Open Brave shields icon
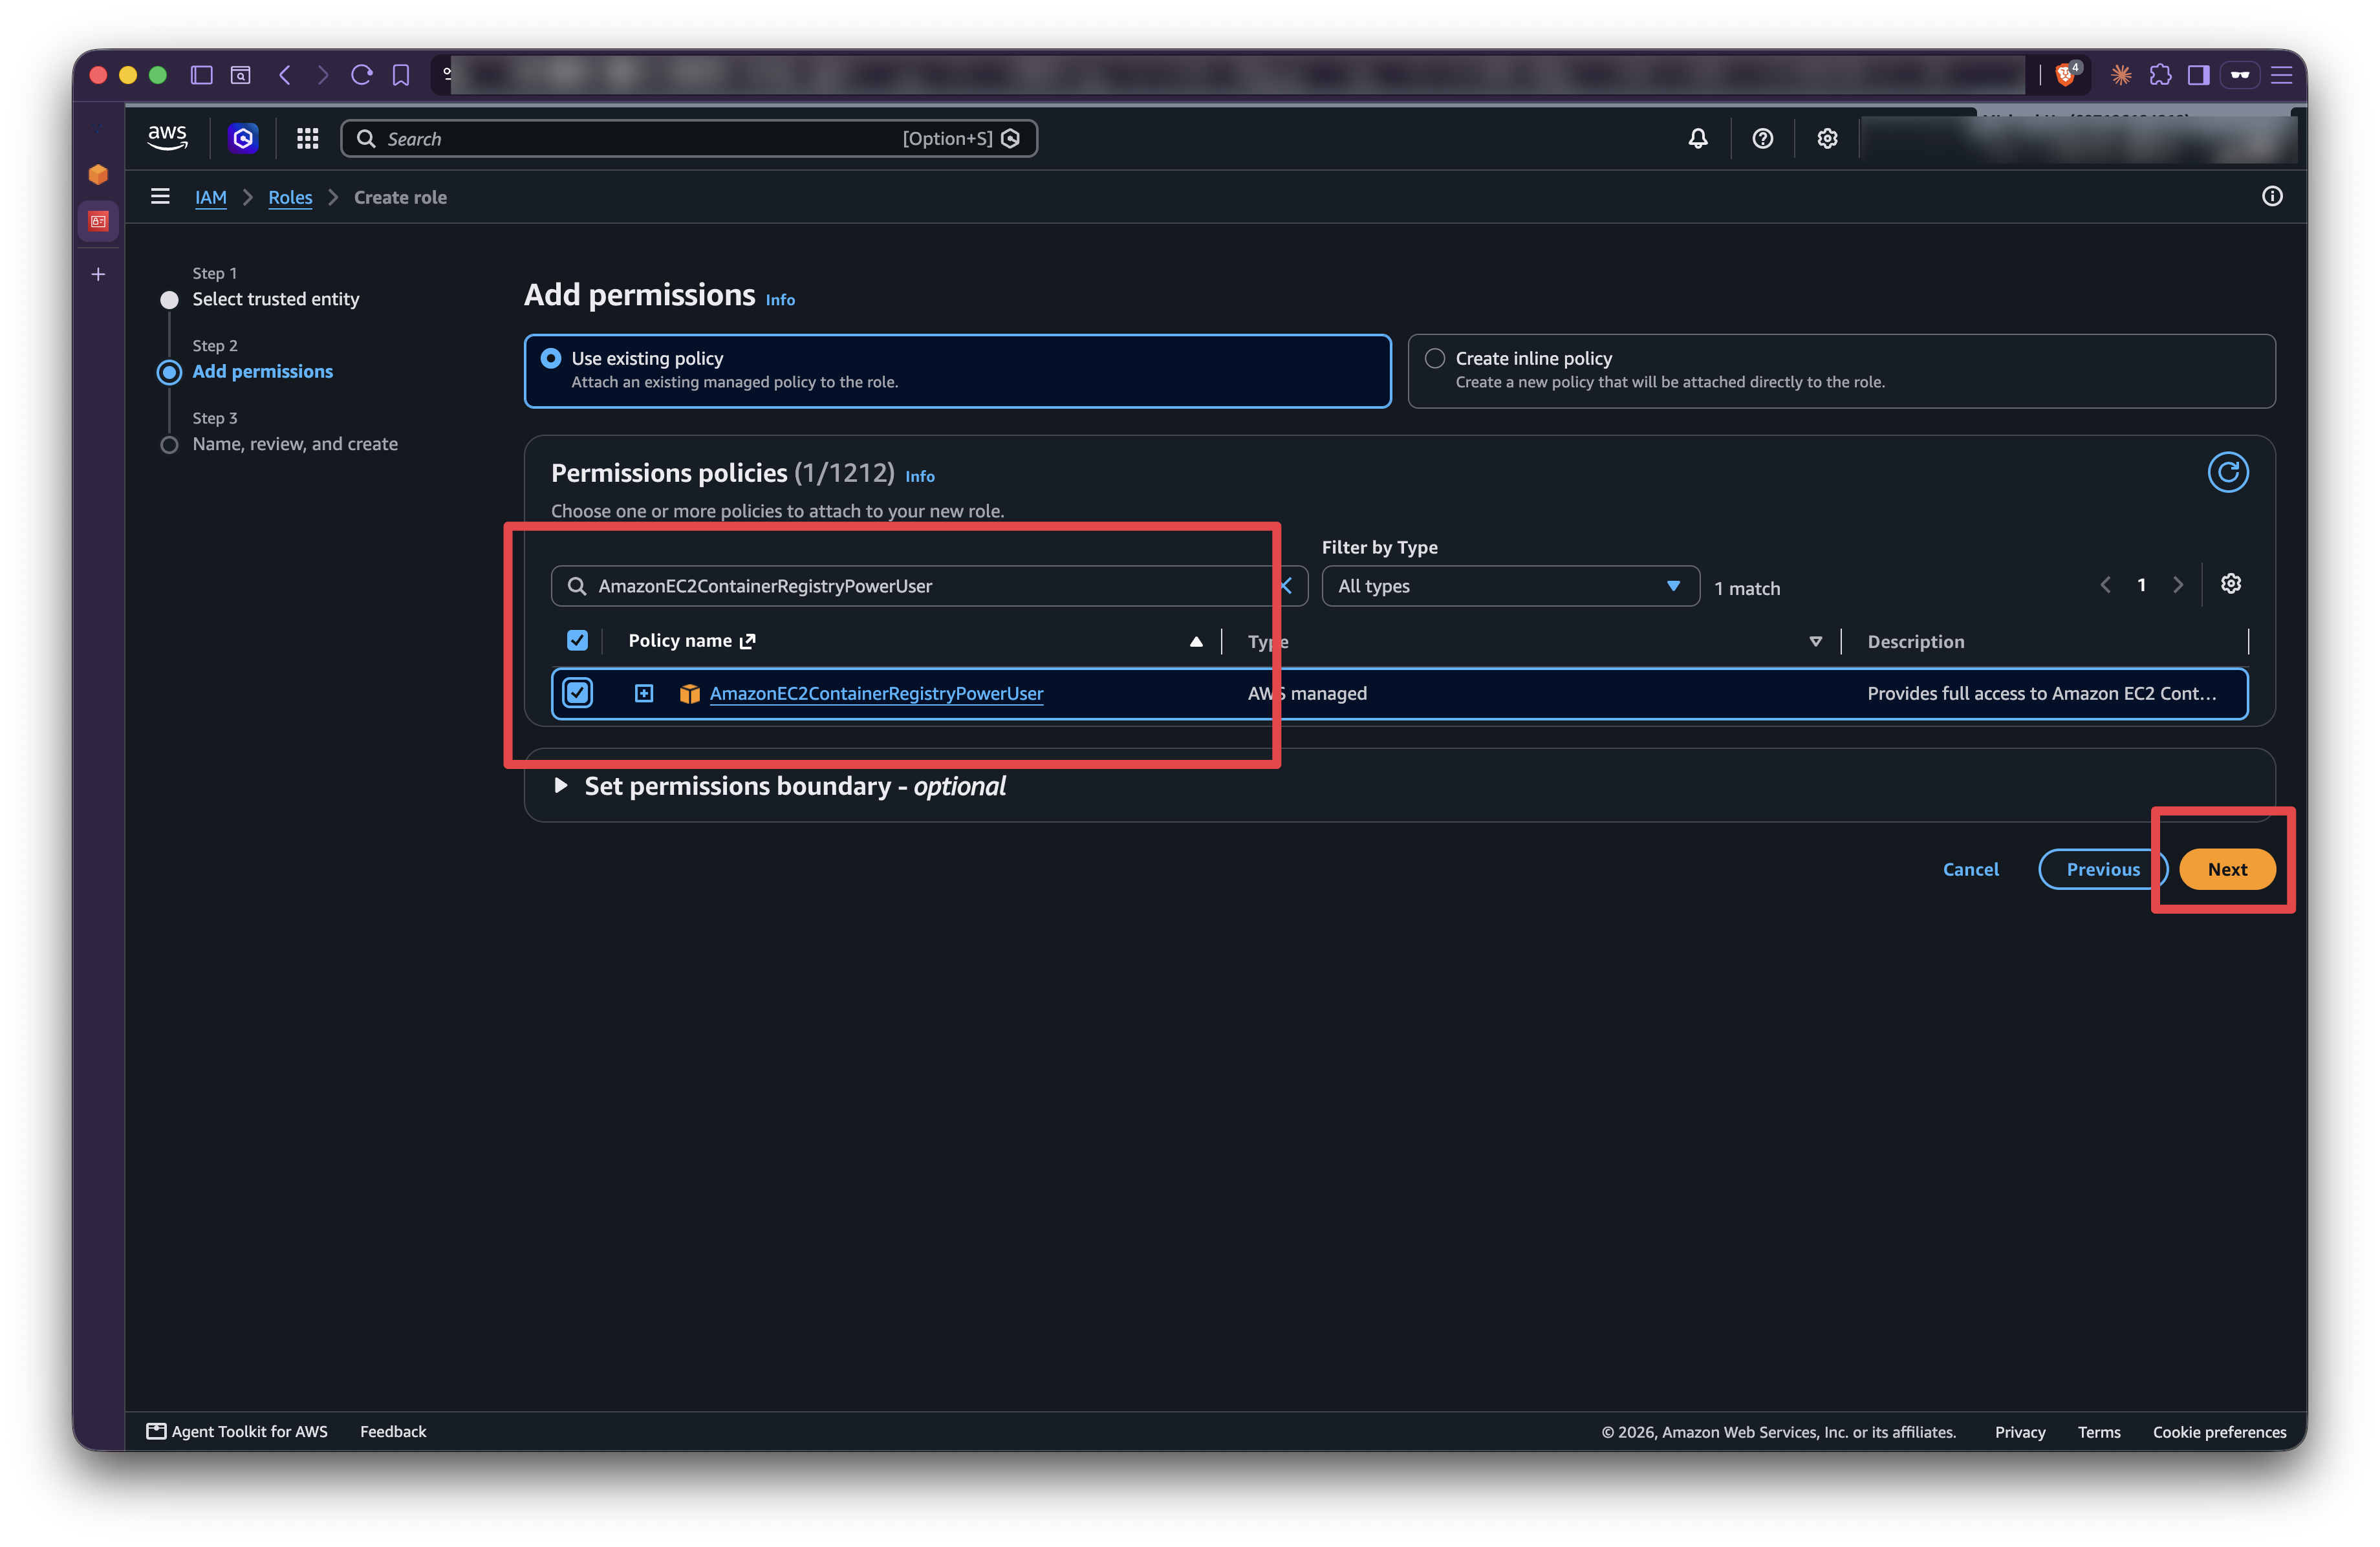 2066,75
